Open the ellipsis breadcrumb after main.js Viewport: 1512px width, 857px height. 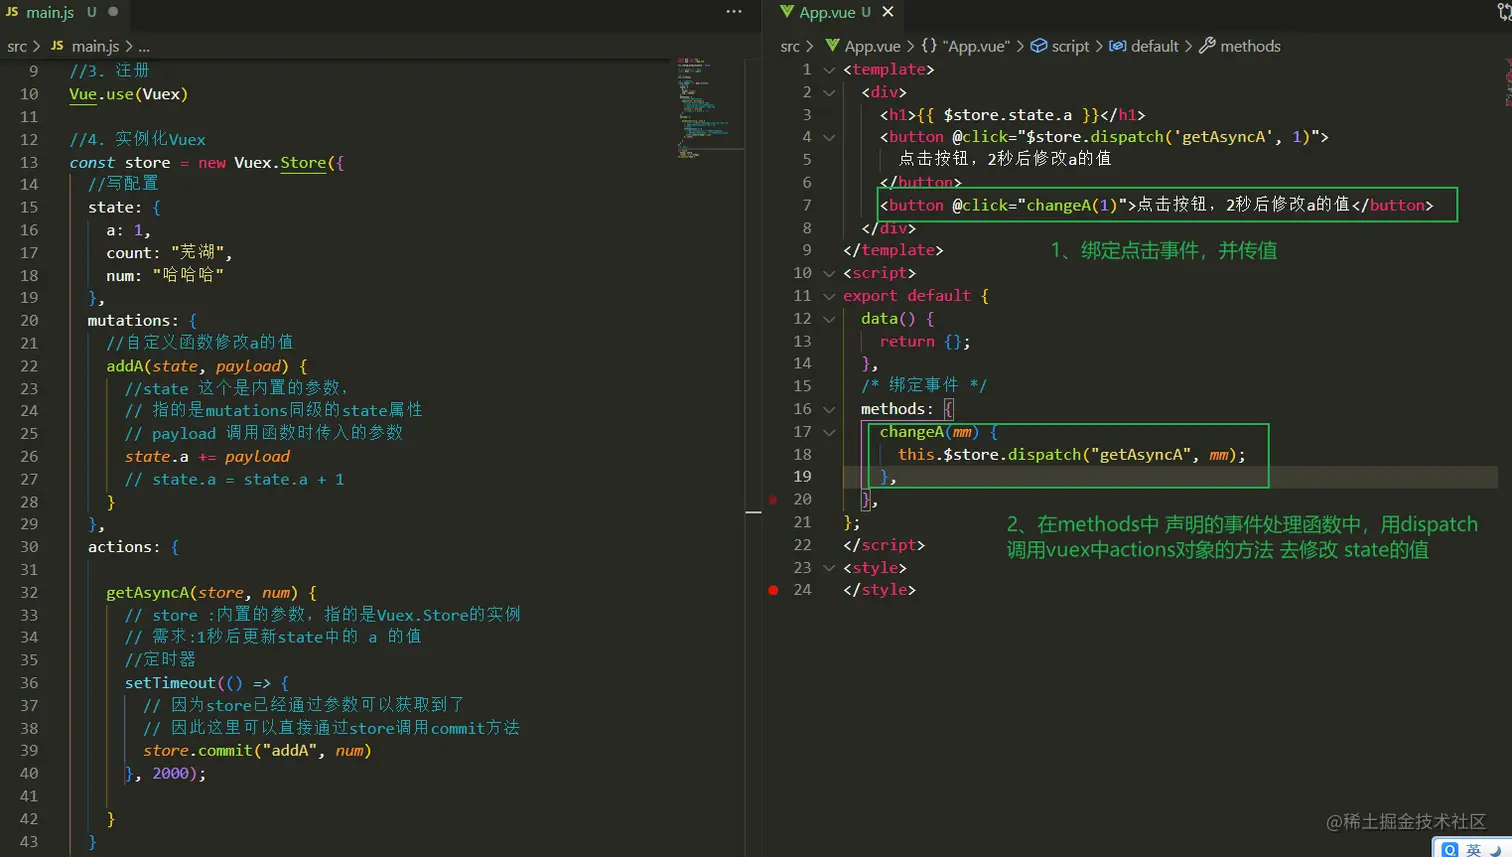pos(144,46)
